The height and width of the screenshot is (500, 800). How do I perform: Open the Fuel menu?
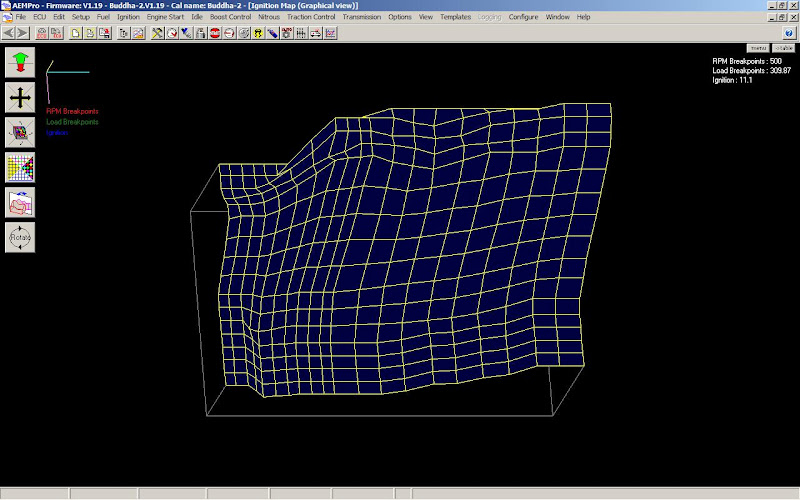(103, 17)
